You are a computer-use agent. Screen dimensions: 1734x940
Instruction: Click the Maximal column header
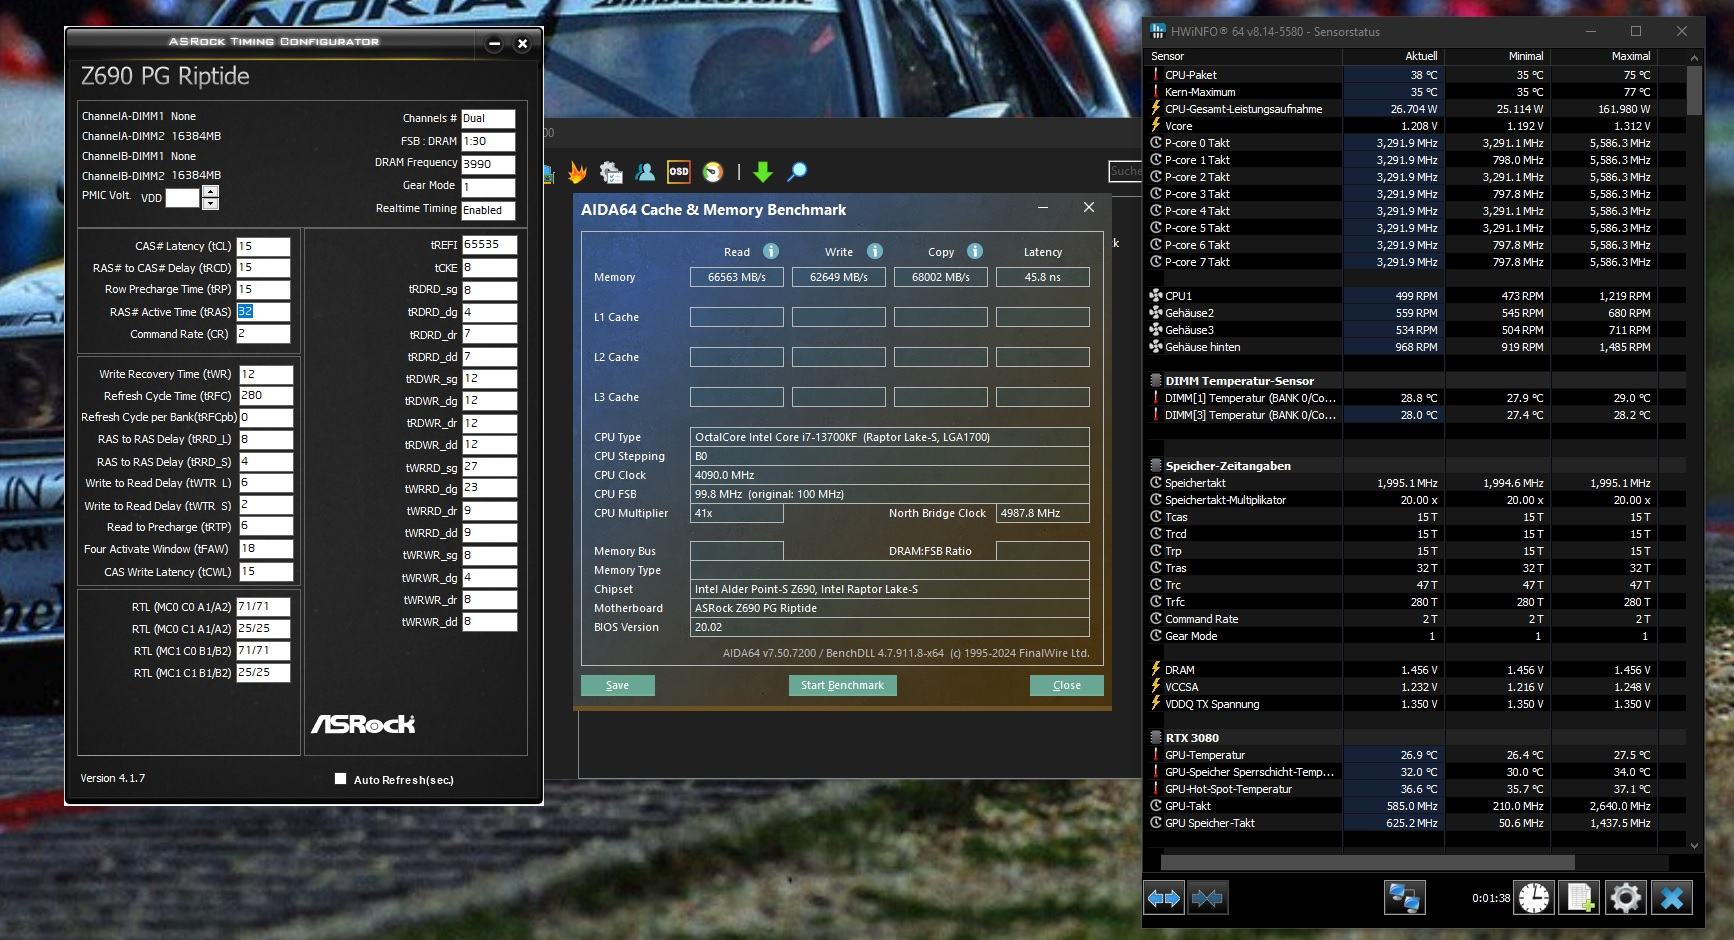(x=1604, y=56)
